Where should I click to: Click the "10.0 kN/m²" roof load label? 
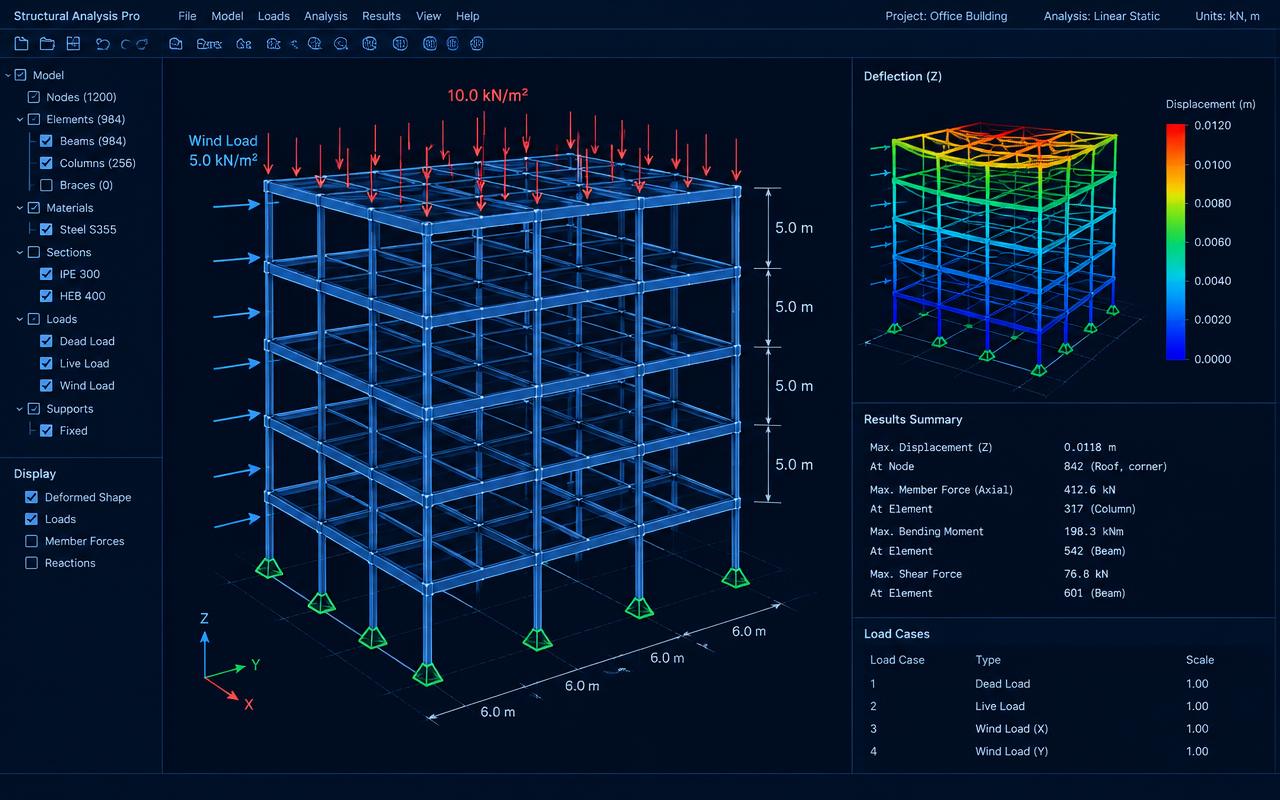point(487,96)
